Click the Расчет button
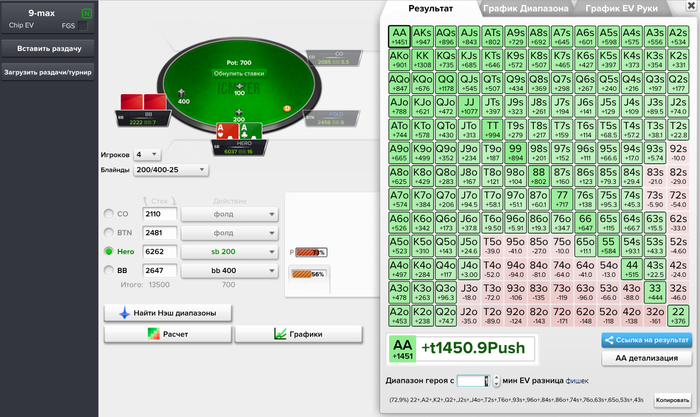 pyautogui.click(x=168, y=334)
